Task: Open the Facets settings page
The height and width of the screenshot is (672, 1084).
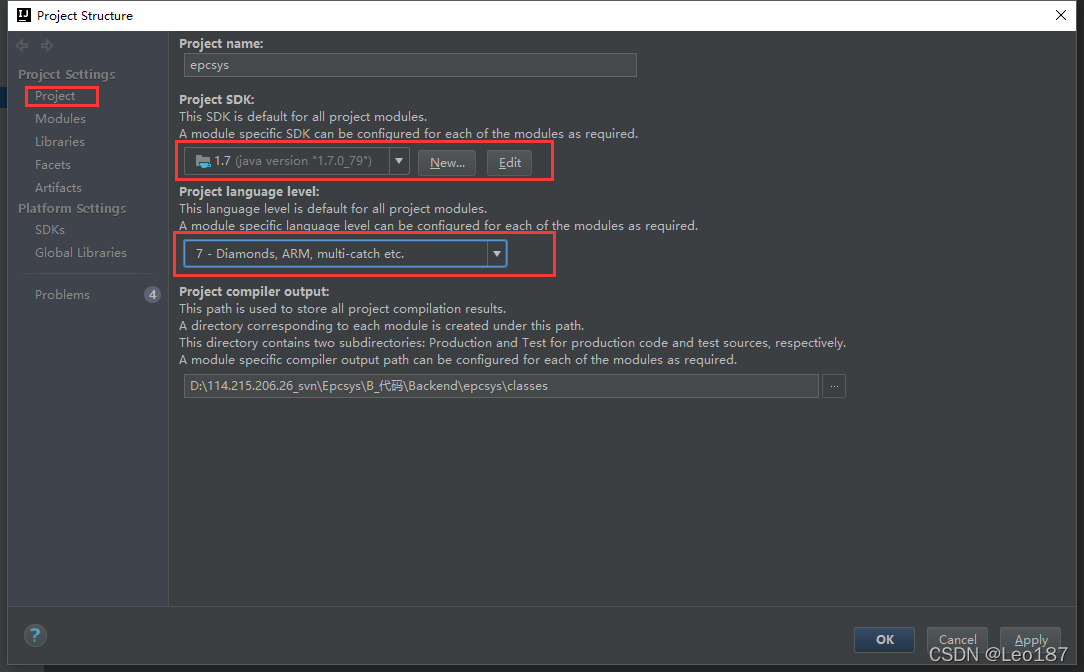Action: tap(53, 165)
